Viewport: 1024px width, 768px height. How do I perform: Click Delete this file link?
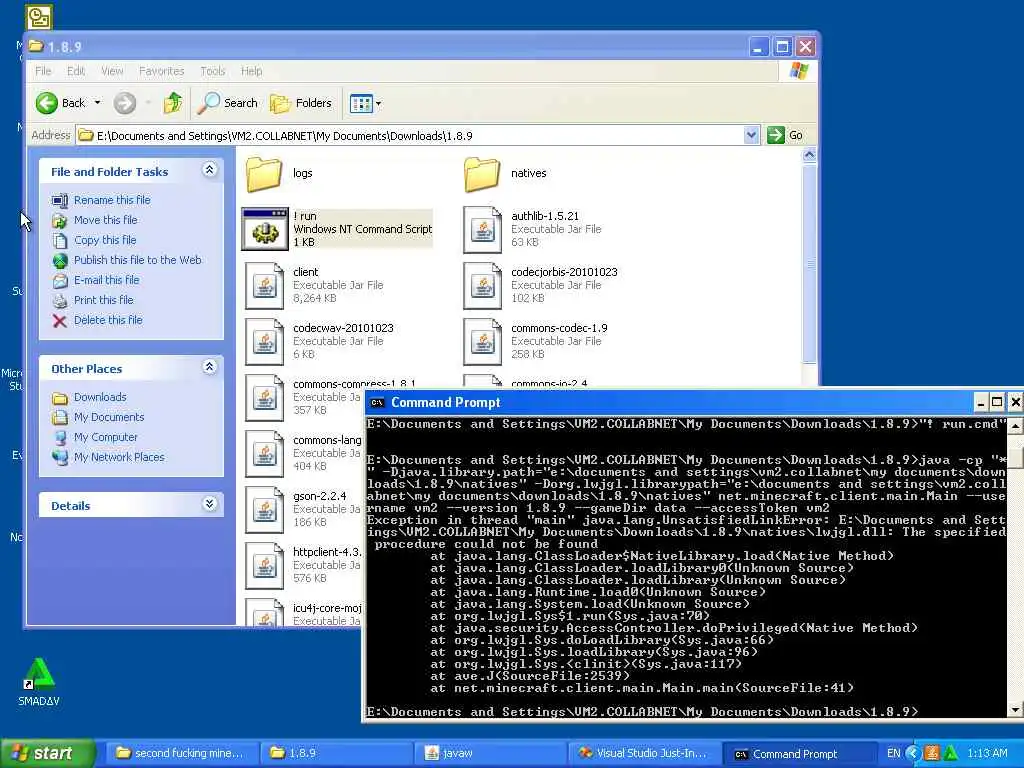tap(108, 320)
